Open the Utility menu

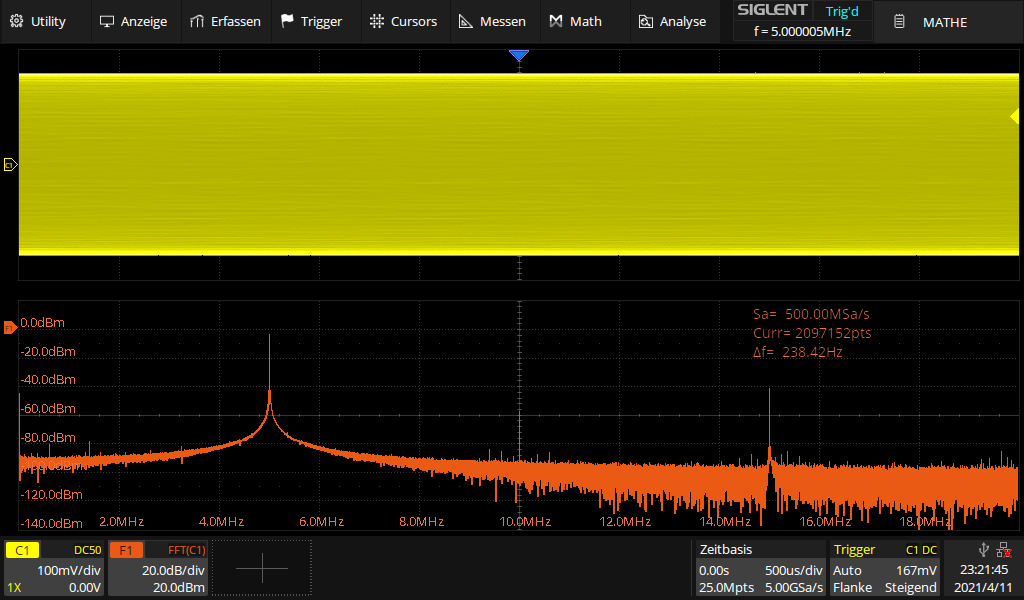[x=38, y=22]
